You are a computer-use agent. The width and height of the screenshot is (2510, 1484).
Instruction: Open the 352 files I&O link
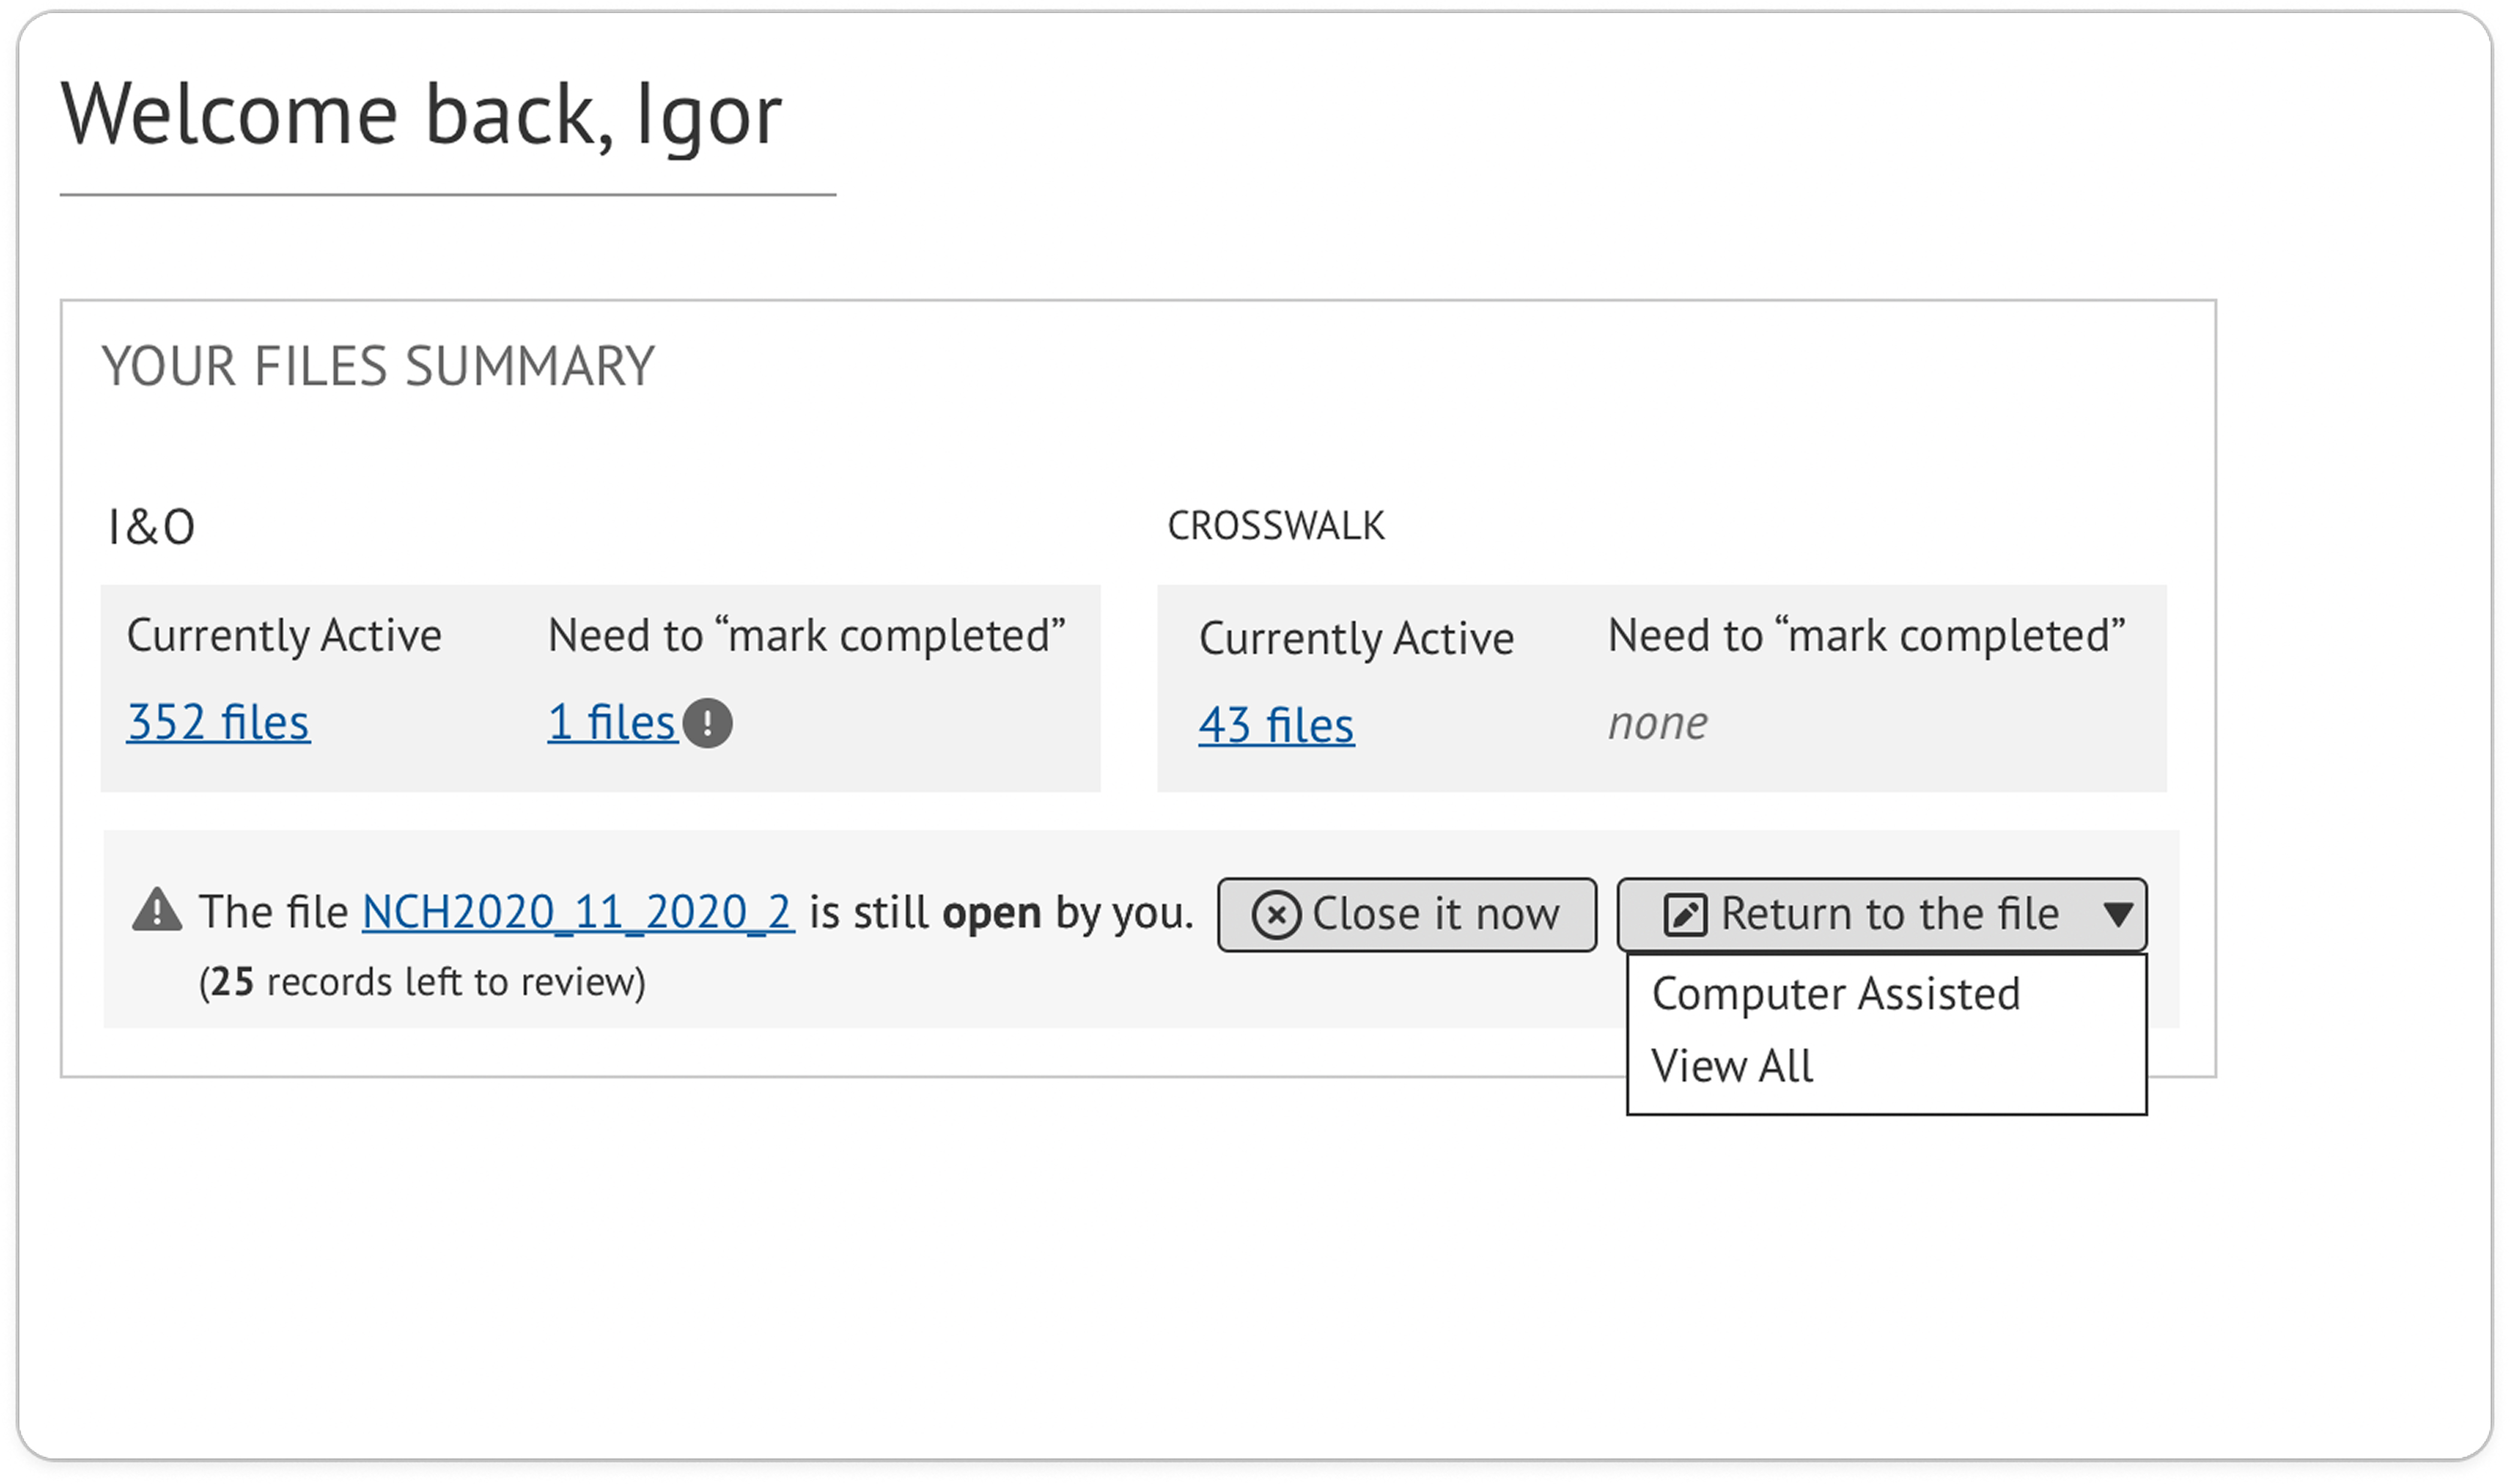[218, 722]
